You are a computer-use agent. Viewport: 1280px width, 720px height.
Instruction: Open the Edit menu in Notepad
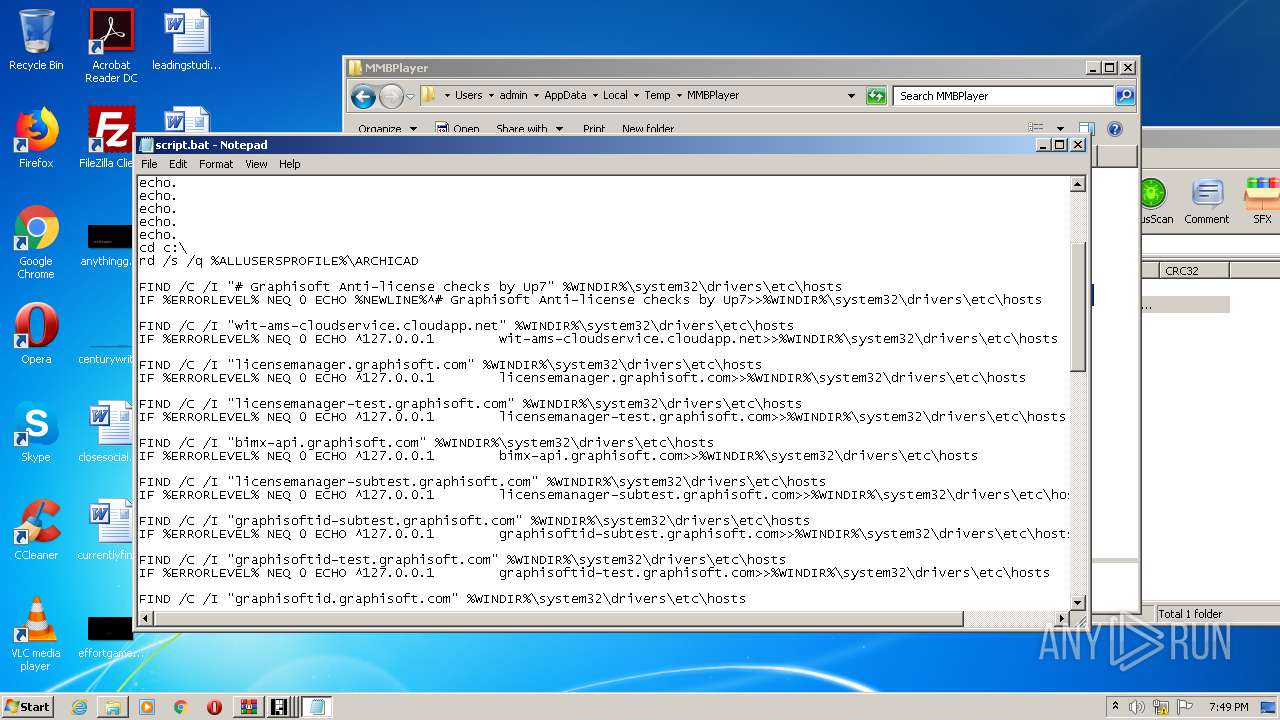pos(178,164)
